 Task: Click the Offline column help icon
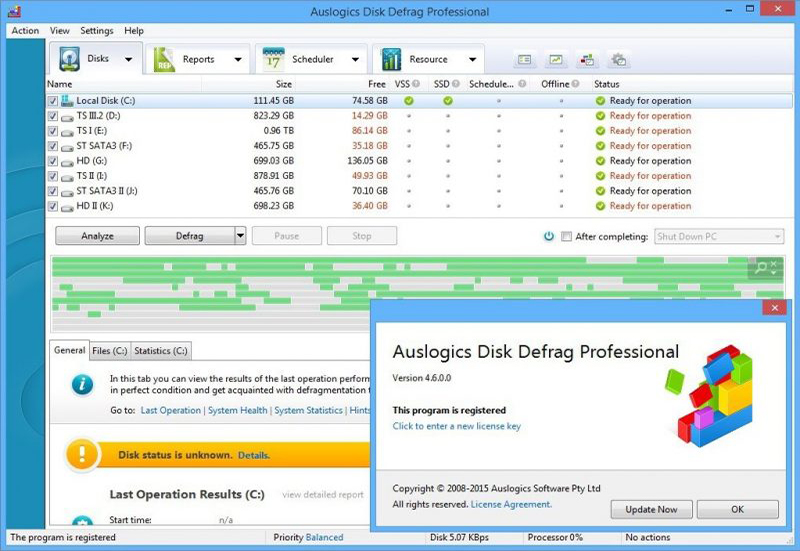(x=576, y=84)
